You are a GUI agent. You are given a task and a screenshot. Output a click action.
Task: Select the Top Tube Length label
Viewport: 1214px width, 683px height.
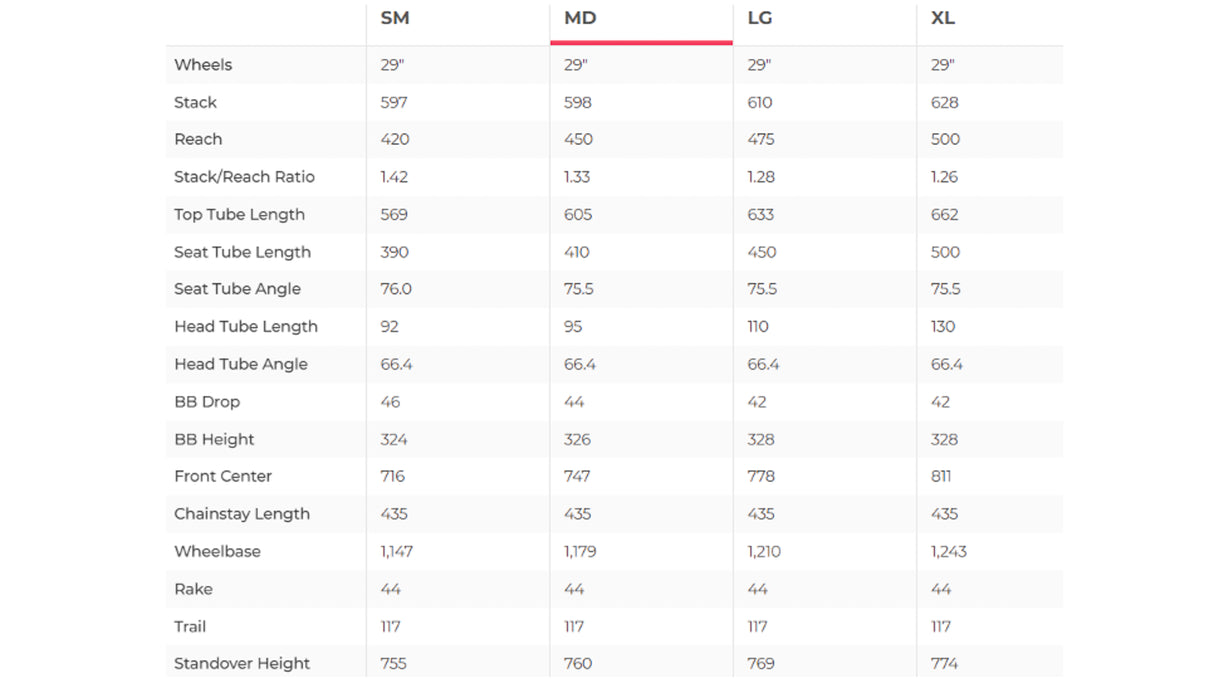[x=239, y=214]
